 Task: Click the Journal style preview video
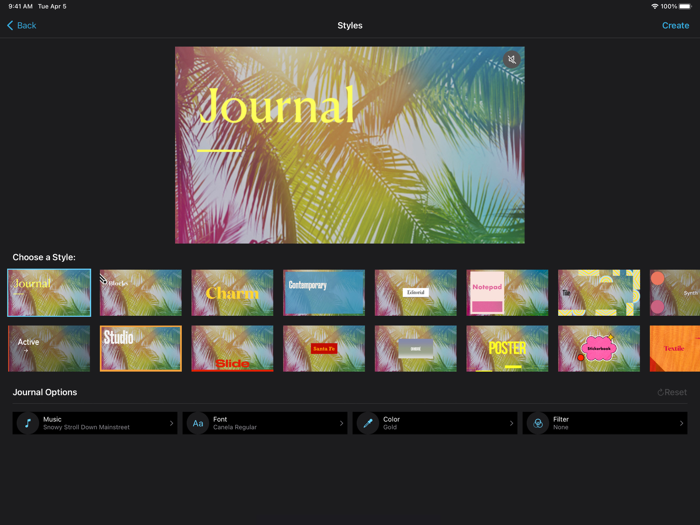click(x=350, y=145)
